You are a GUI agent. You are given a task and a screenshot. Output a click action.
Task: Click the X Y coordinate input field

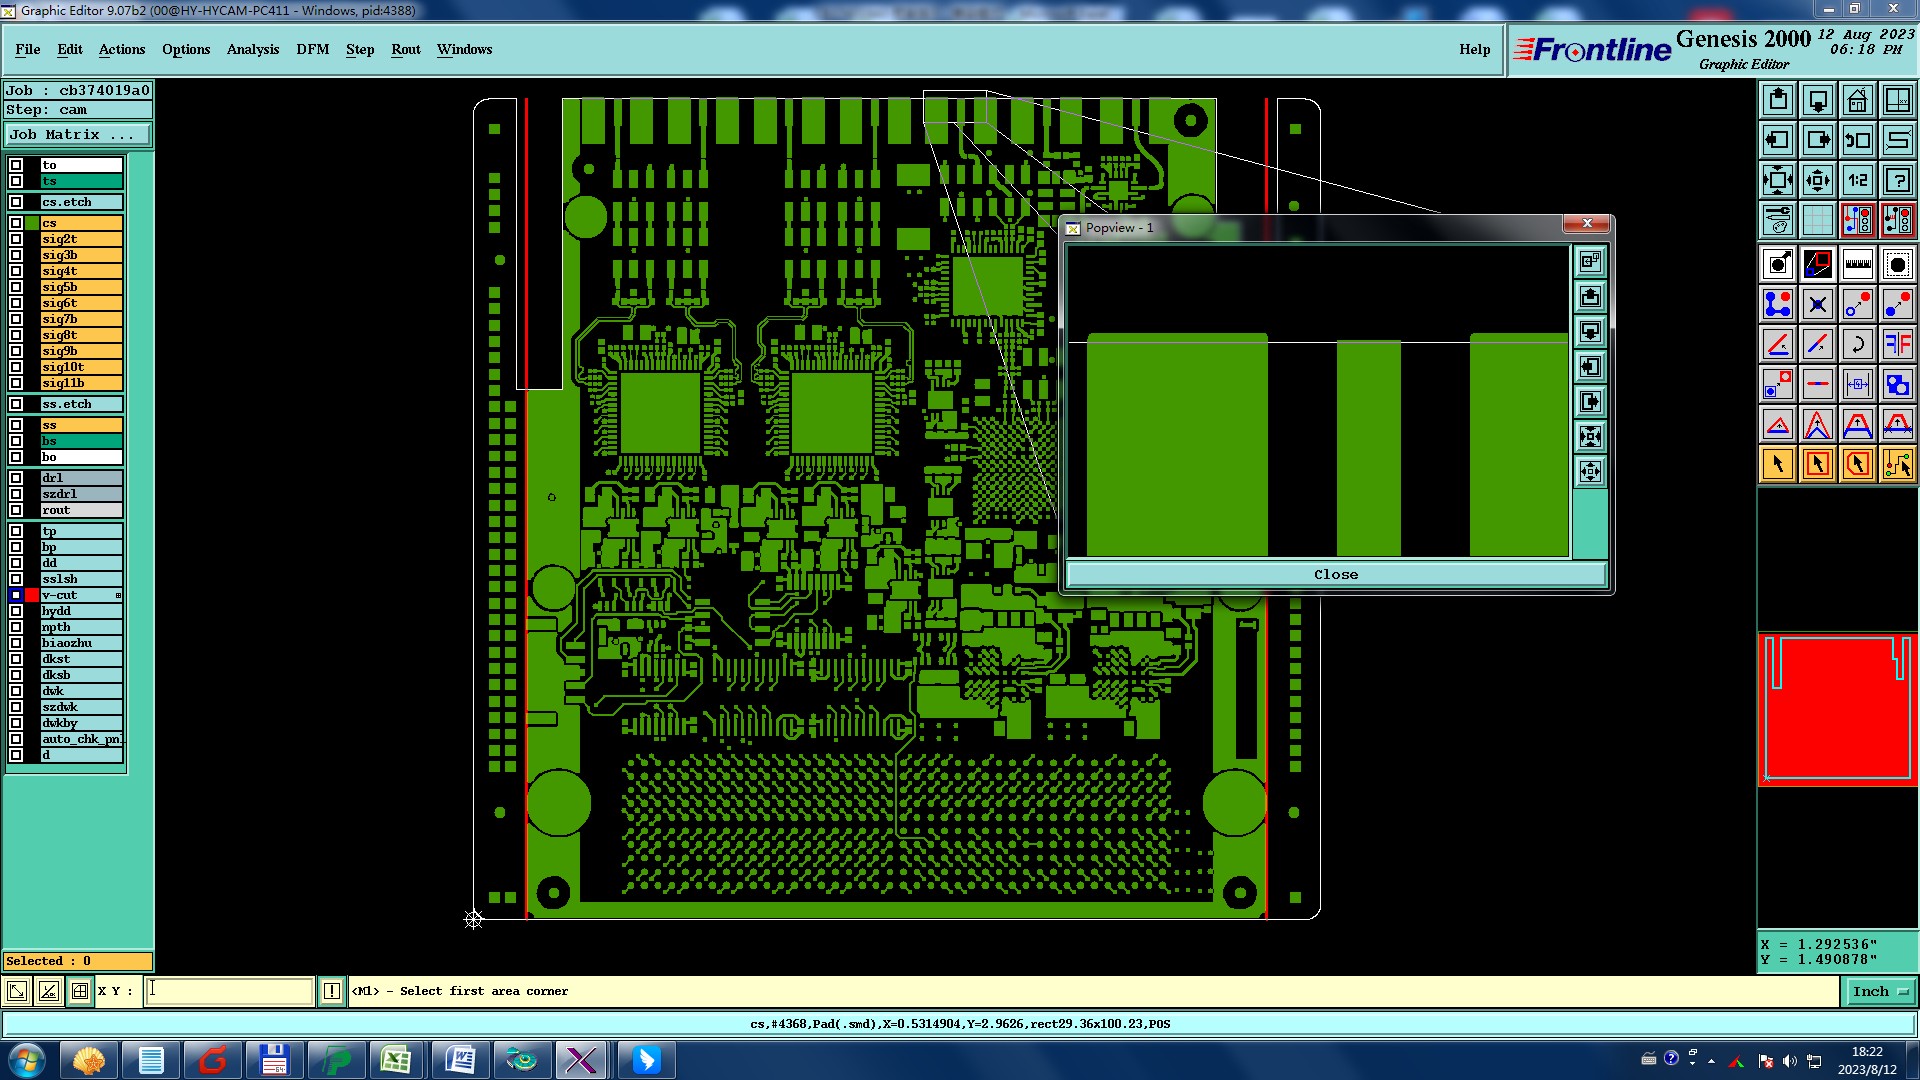tap(230, 991)
